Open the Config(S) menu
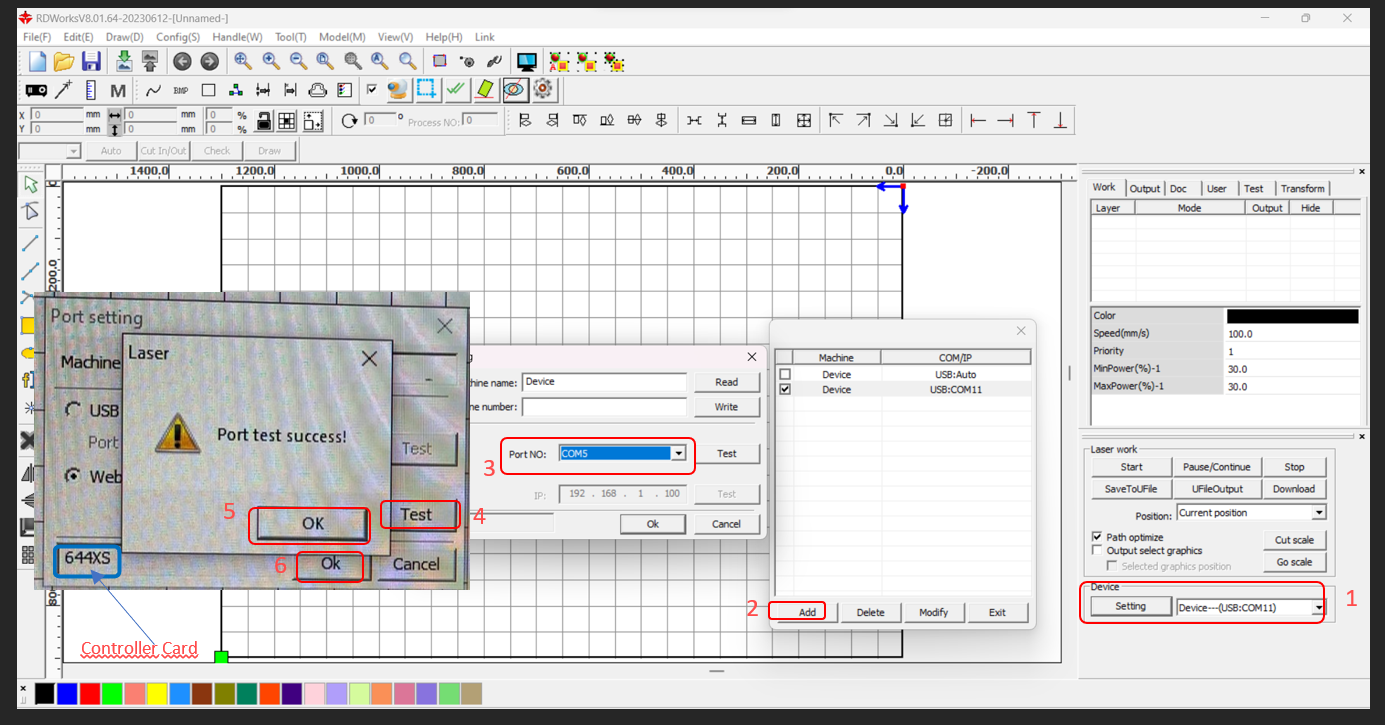This screenshot has width=1385, height=725. [x=178, y=37]
